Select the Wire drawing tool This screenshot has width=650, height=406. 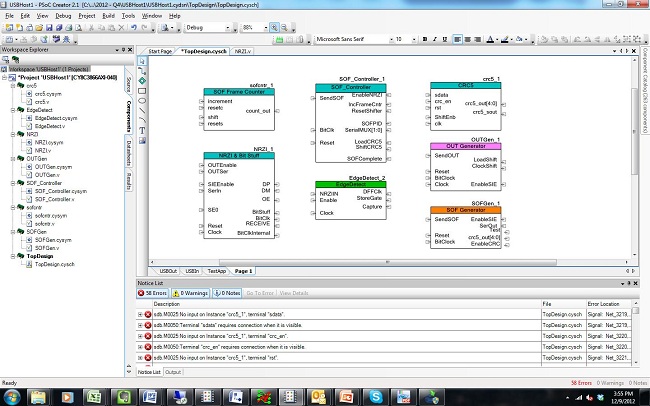tap(142, 71)
